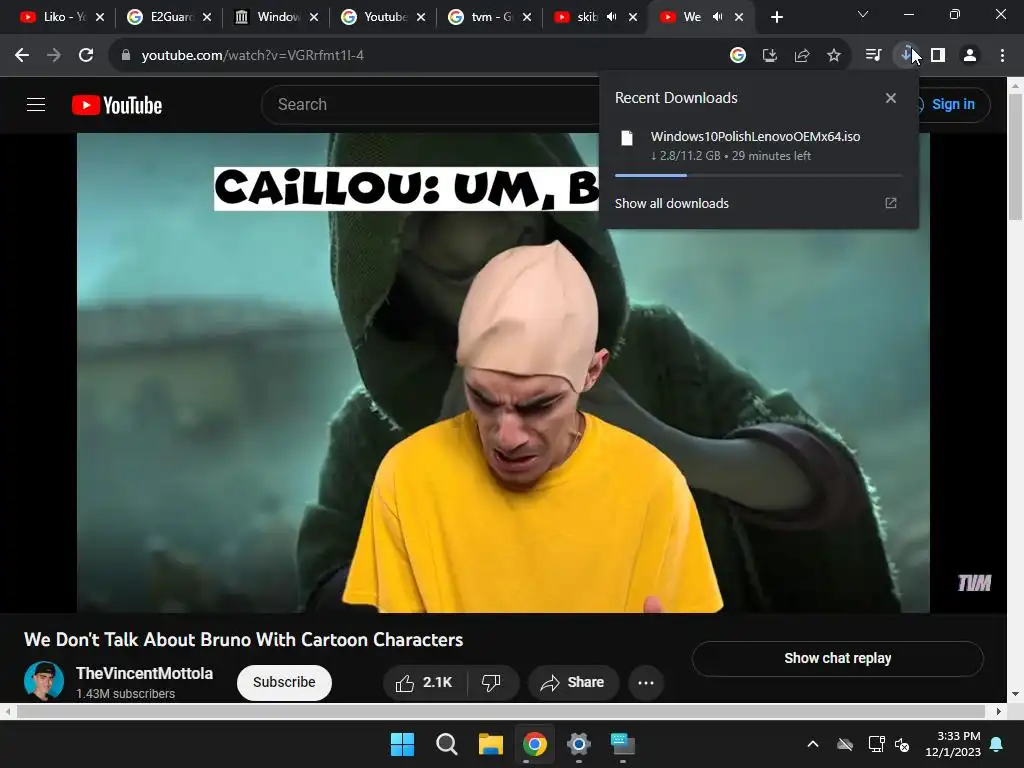This screenshot has width=1024, height=768.
Task: Open the Windows Start menu
Action: pos(402,744)
